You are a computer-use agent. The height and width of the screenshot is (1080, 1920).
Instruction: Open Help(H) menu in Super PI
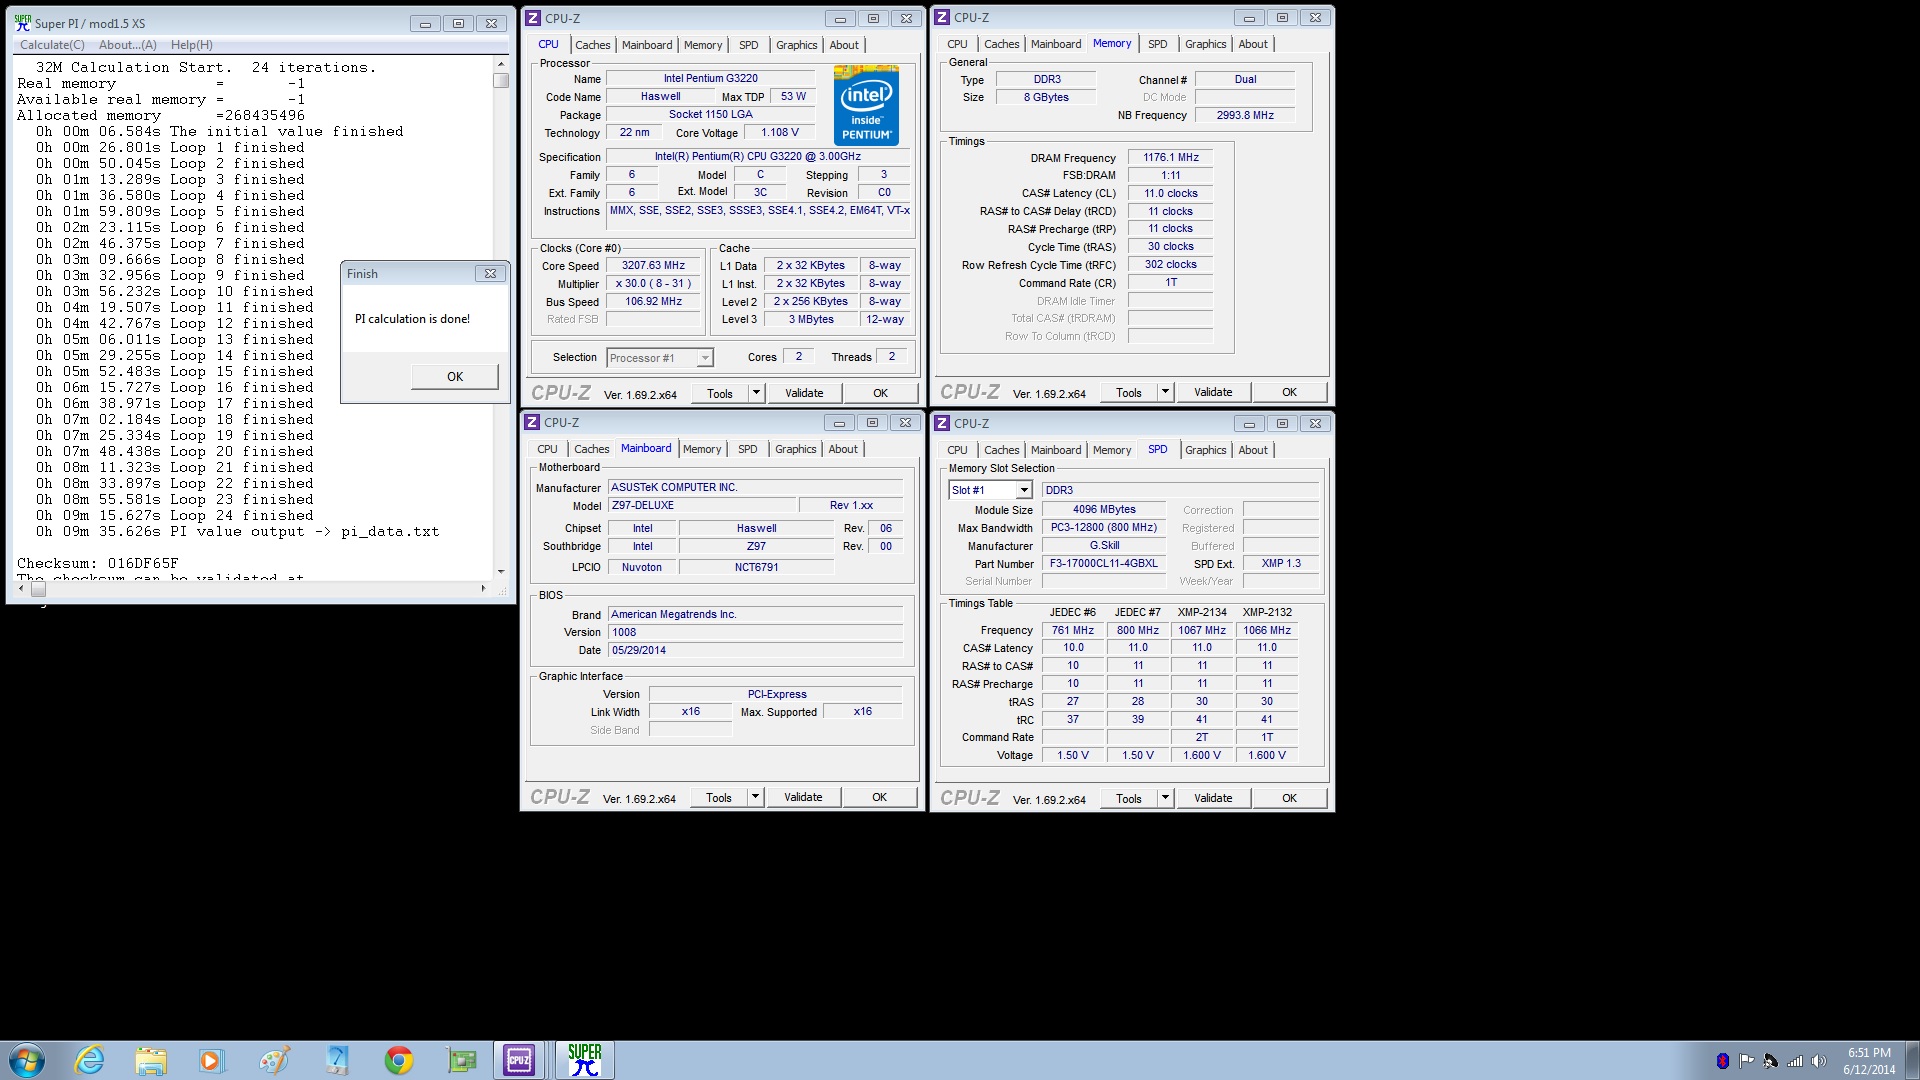click(x=191, y=45)
